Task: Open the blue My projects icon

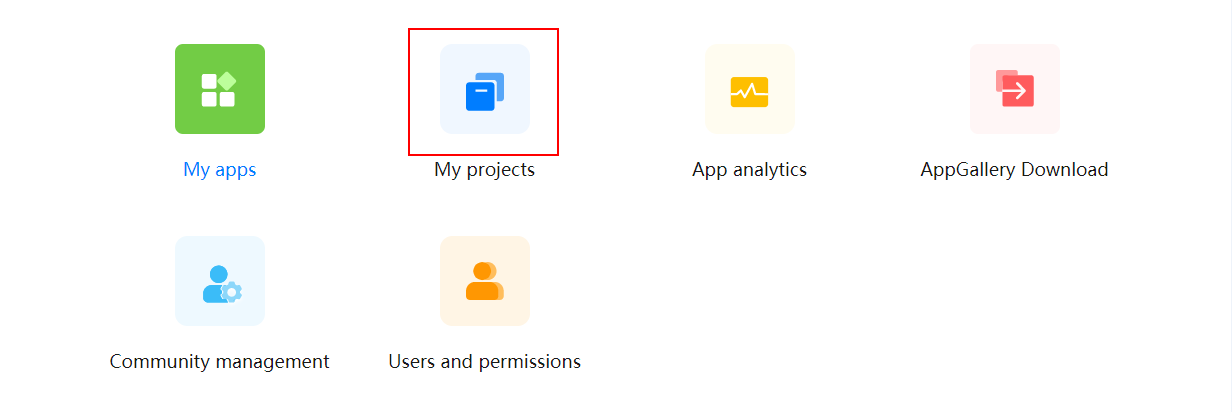Action: tap(485, 90)
